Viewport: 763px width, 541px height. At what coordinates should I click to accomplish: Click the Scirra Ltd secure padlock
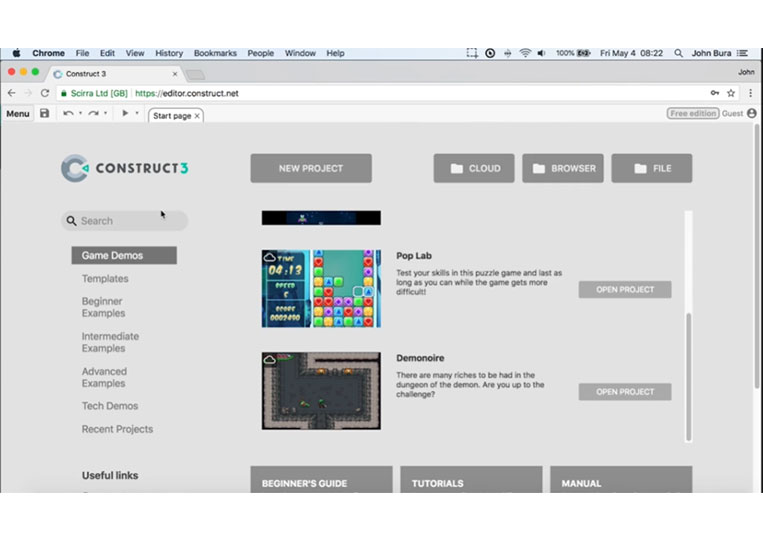tap(64, 93)
